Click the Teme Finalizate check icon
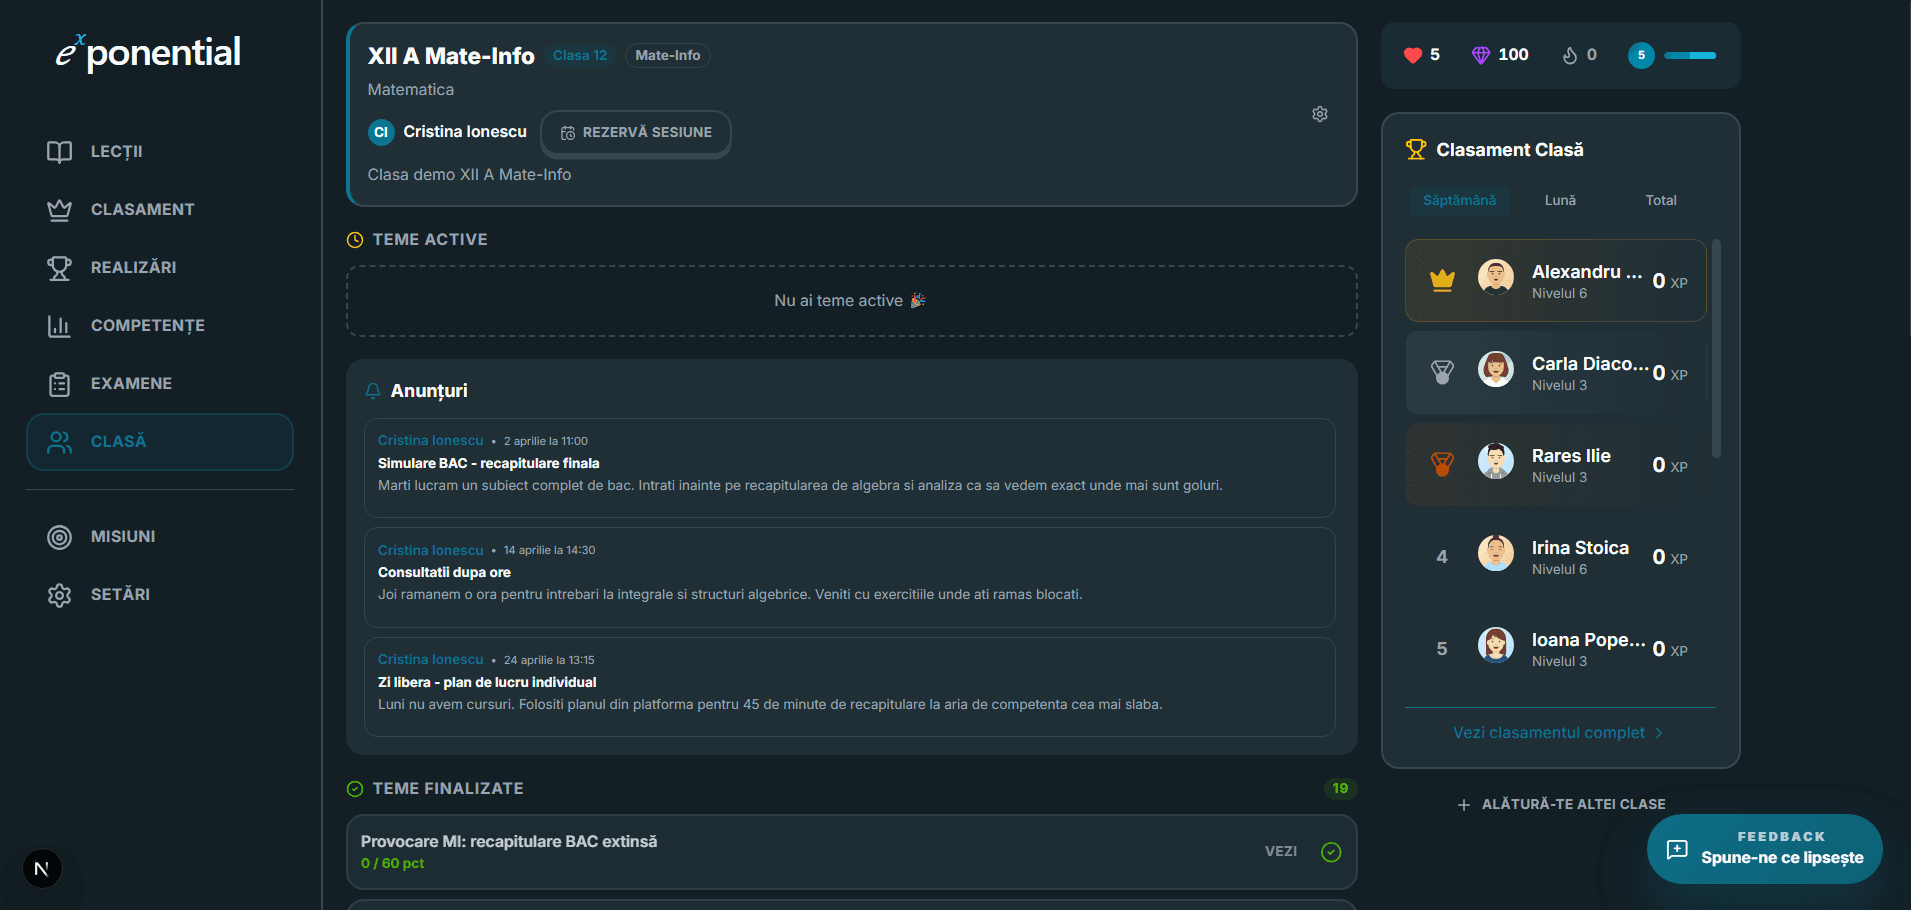This screenshot has width=1911, height=910. click(355, 789)
